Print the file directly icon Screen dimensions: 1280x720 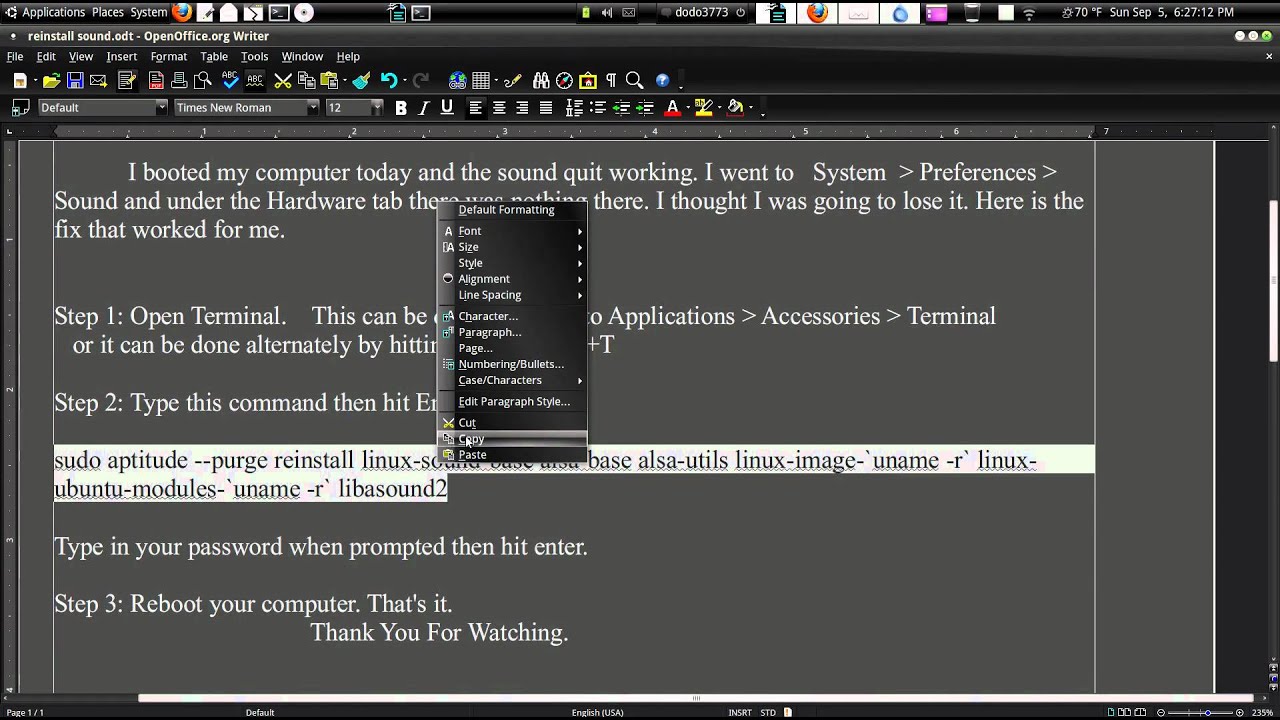coord(179,81)
